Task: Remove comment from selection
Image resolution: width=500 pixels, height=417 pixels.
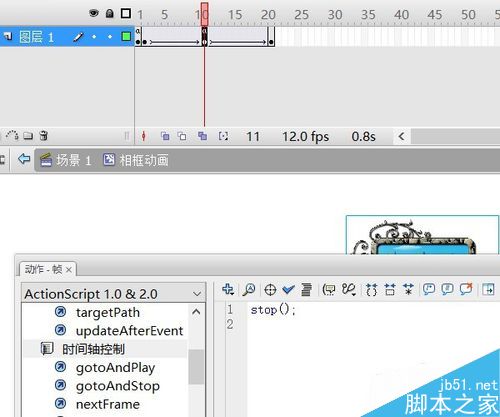Action: tap(466, 289)
